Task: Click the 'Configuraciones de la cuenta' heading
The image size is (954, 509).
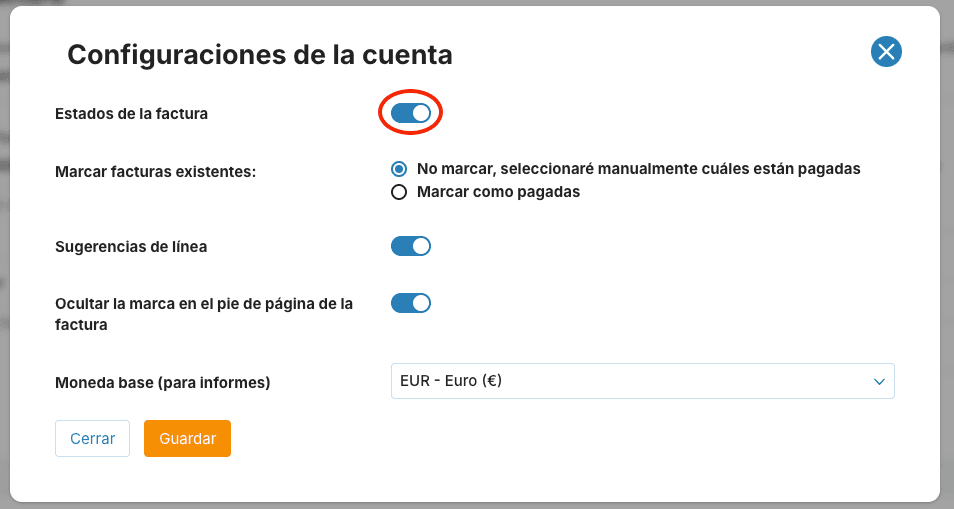Action: click(x=260, y=55)
